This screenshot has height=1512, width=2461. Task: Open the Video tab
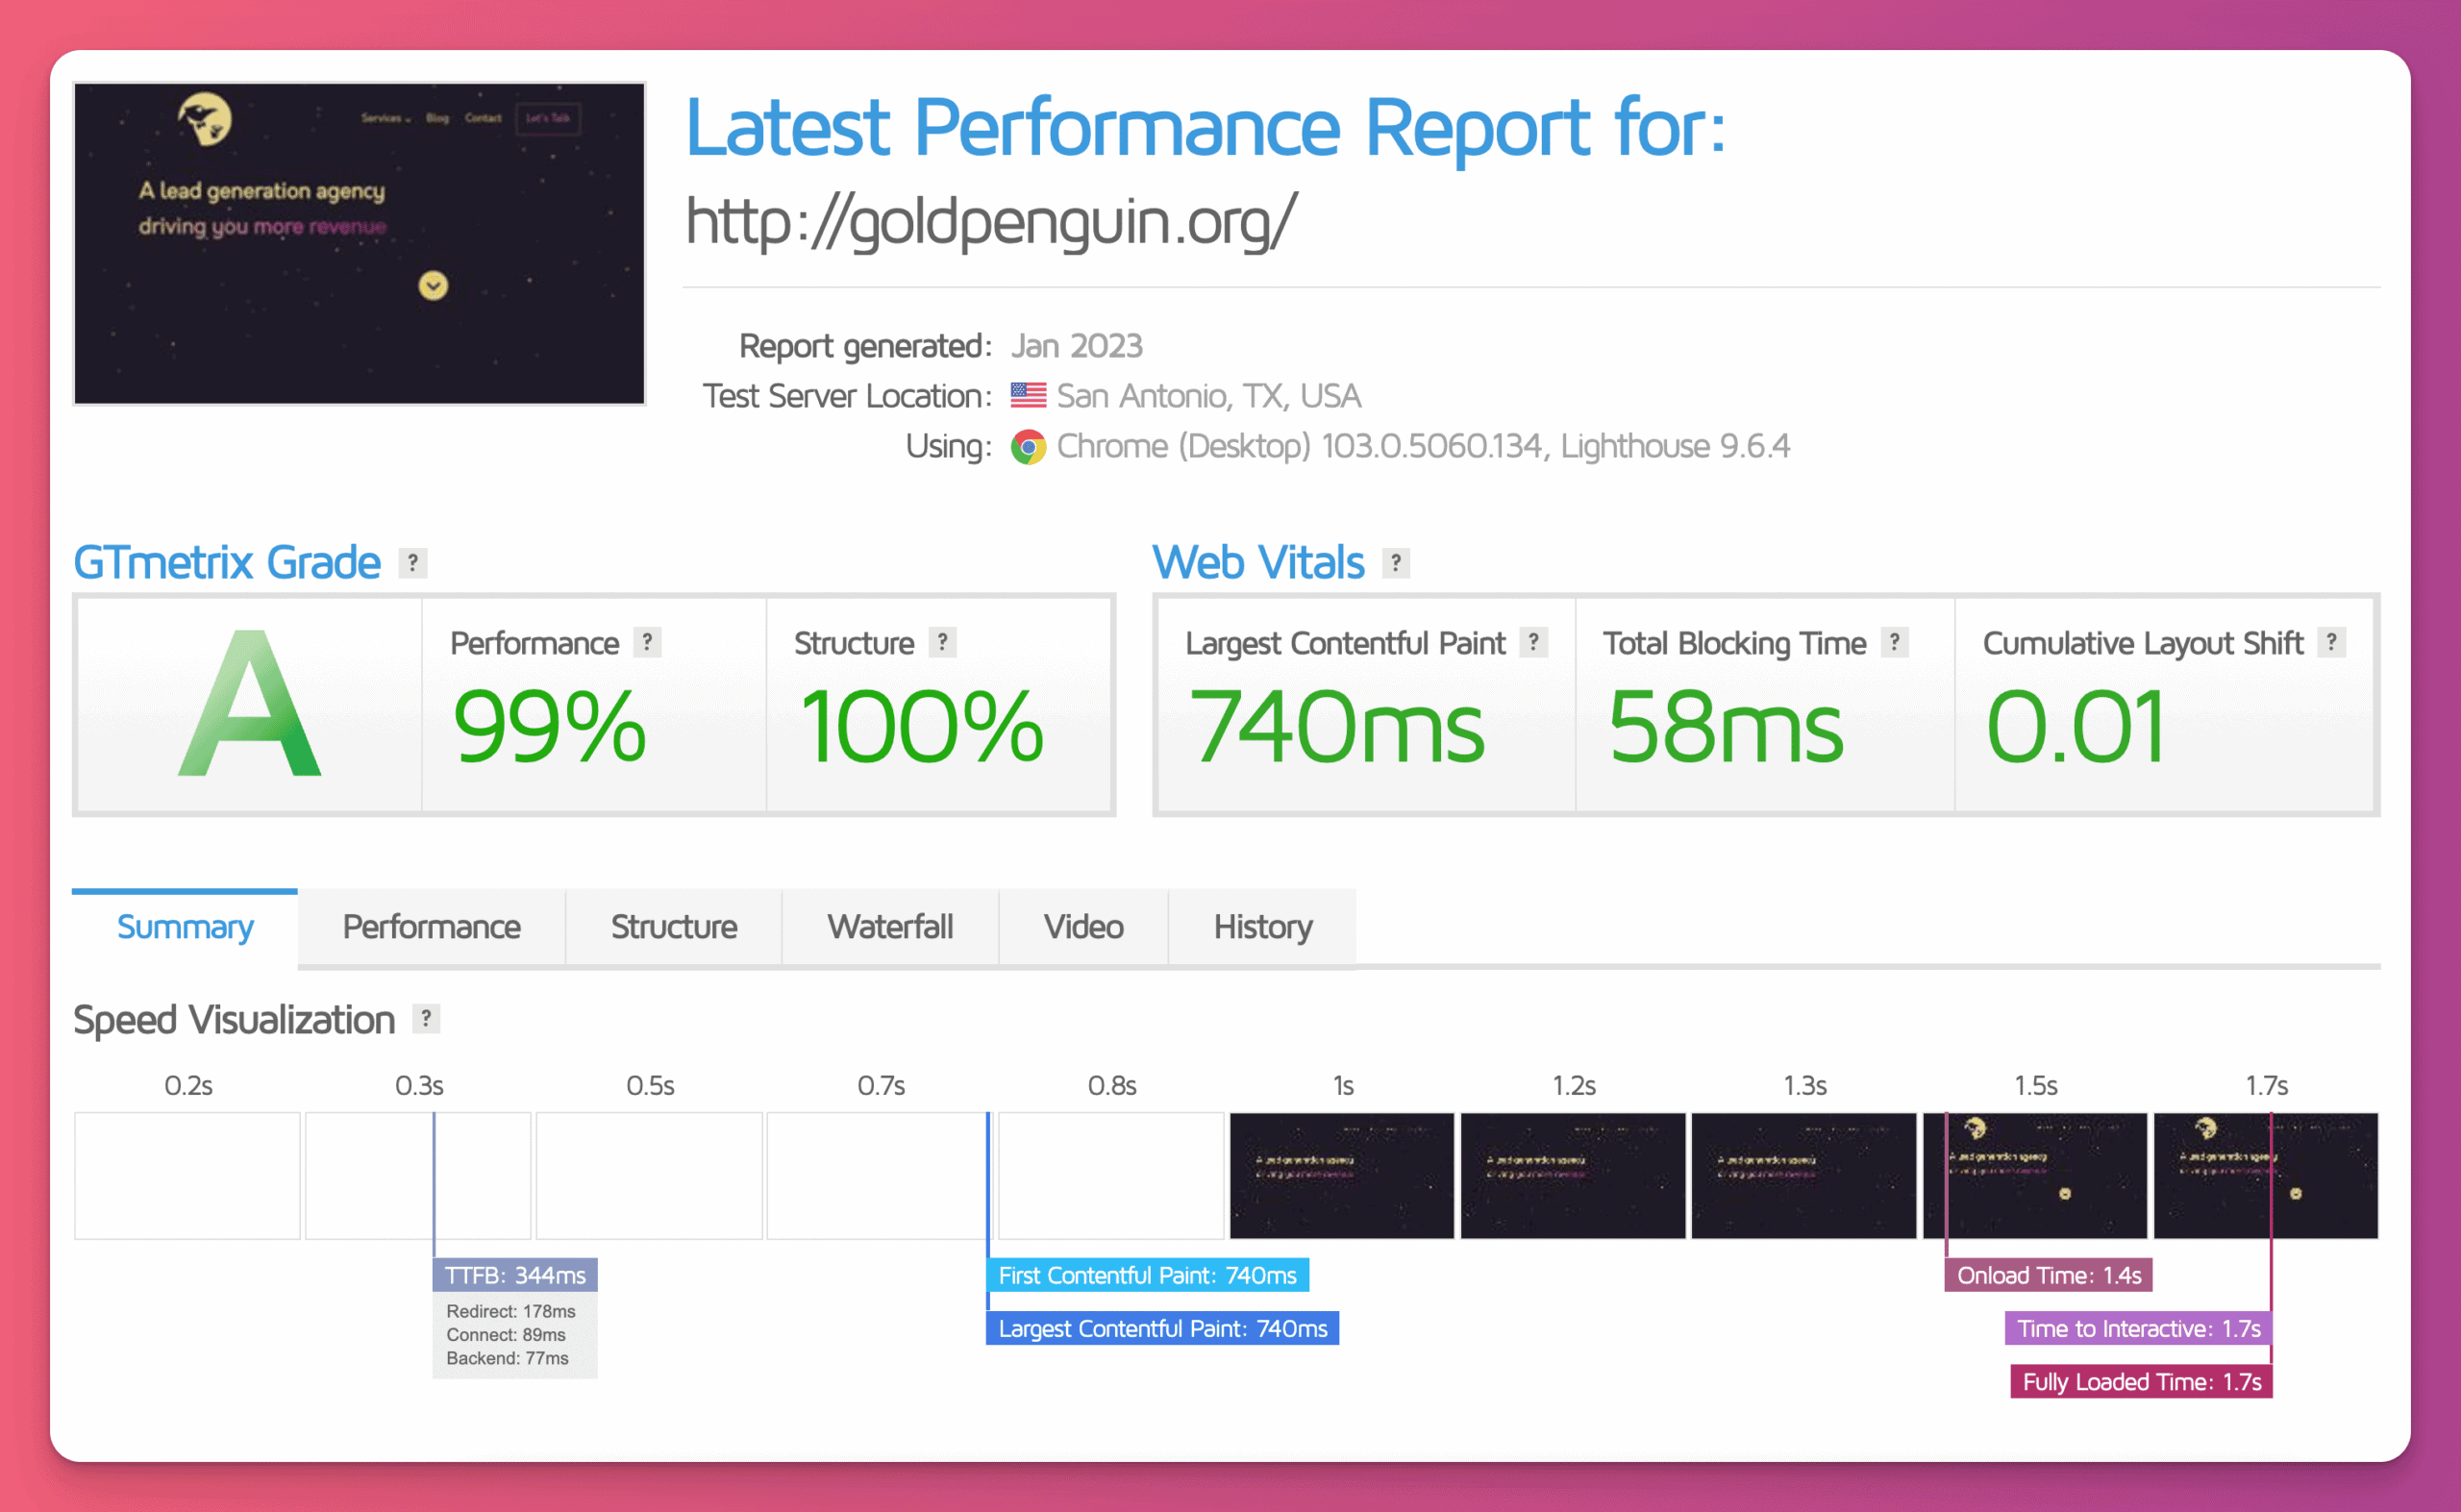click(1083, 927)
